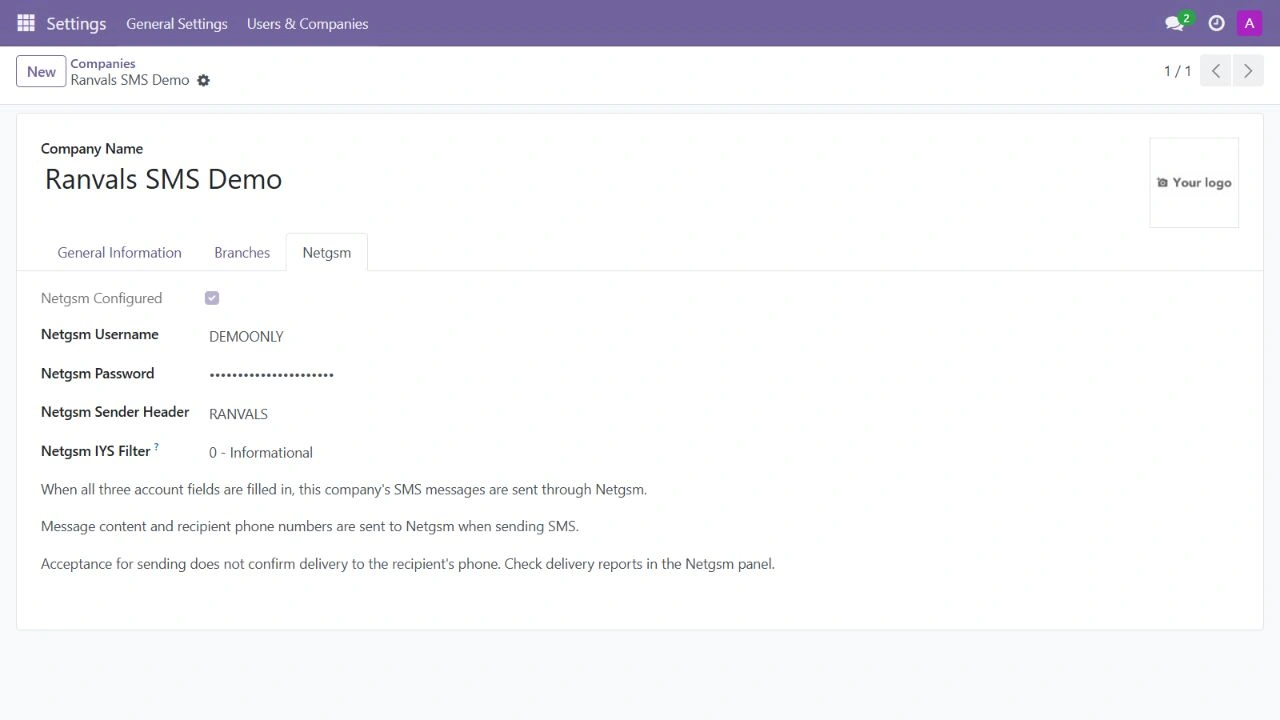The height and width of the screenshot is (720, 1280).
Task: Click the IYS Filter help tooltip
Action: [x=157, y=447]
